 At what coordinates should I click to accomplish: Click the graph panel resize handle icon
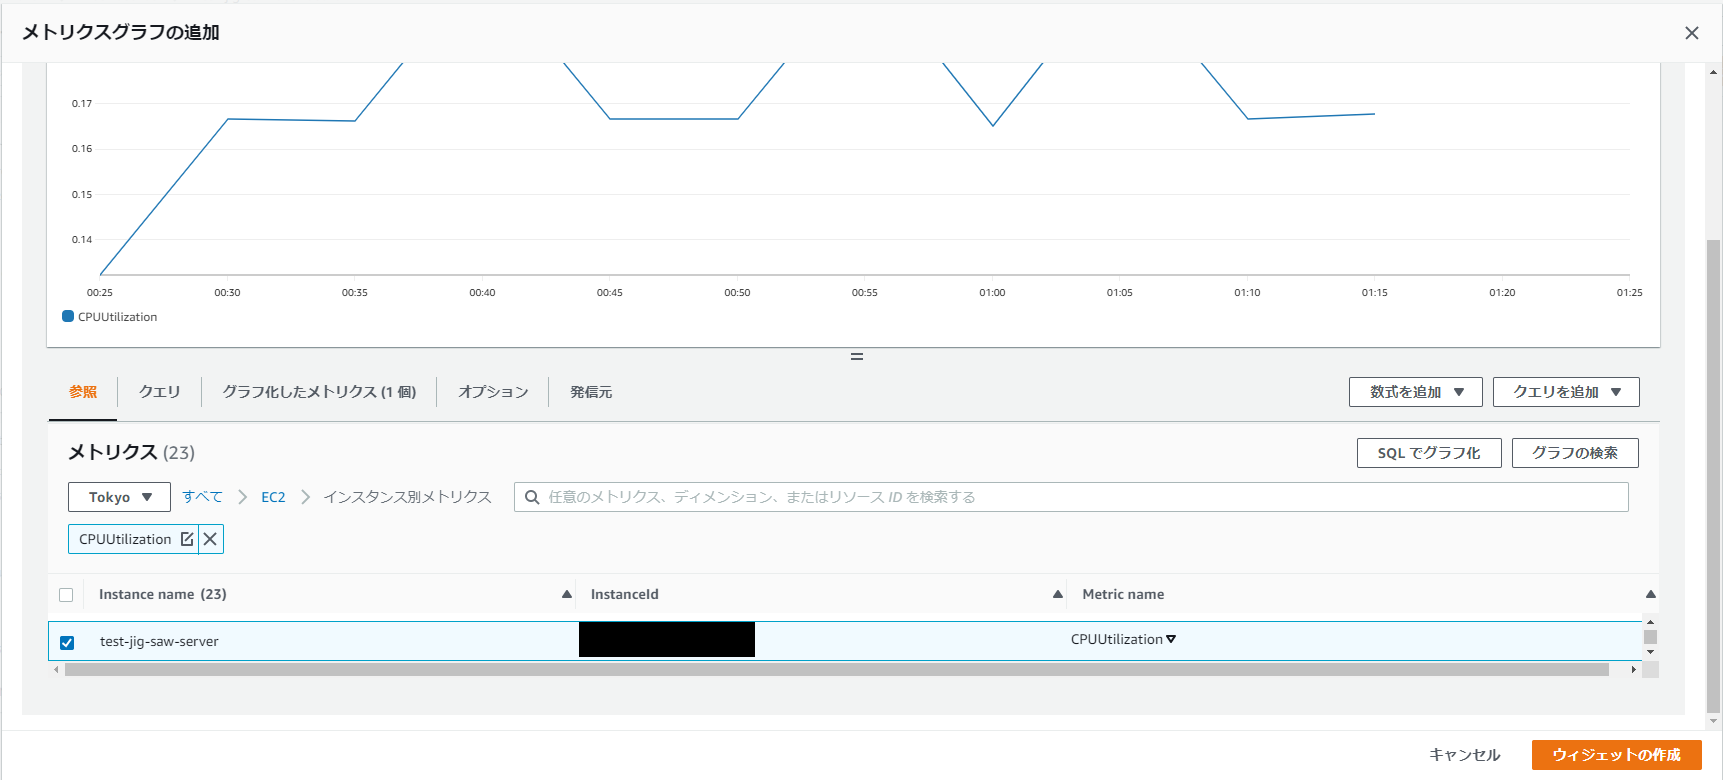857,356
